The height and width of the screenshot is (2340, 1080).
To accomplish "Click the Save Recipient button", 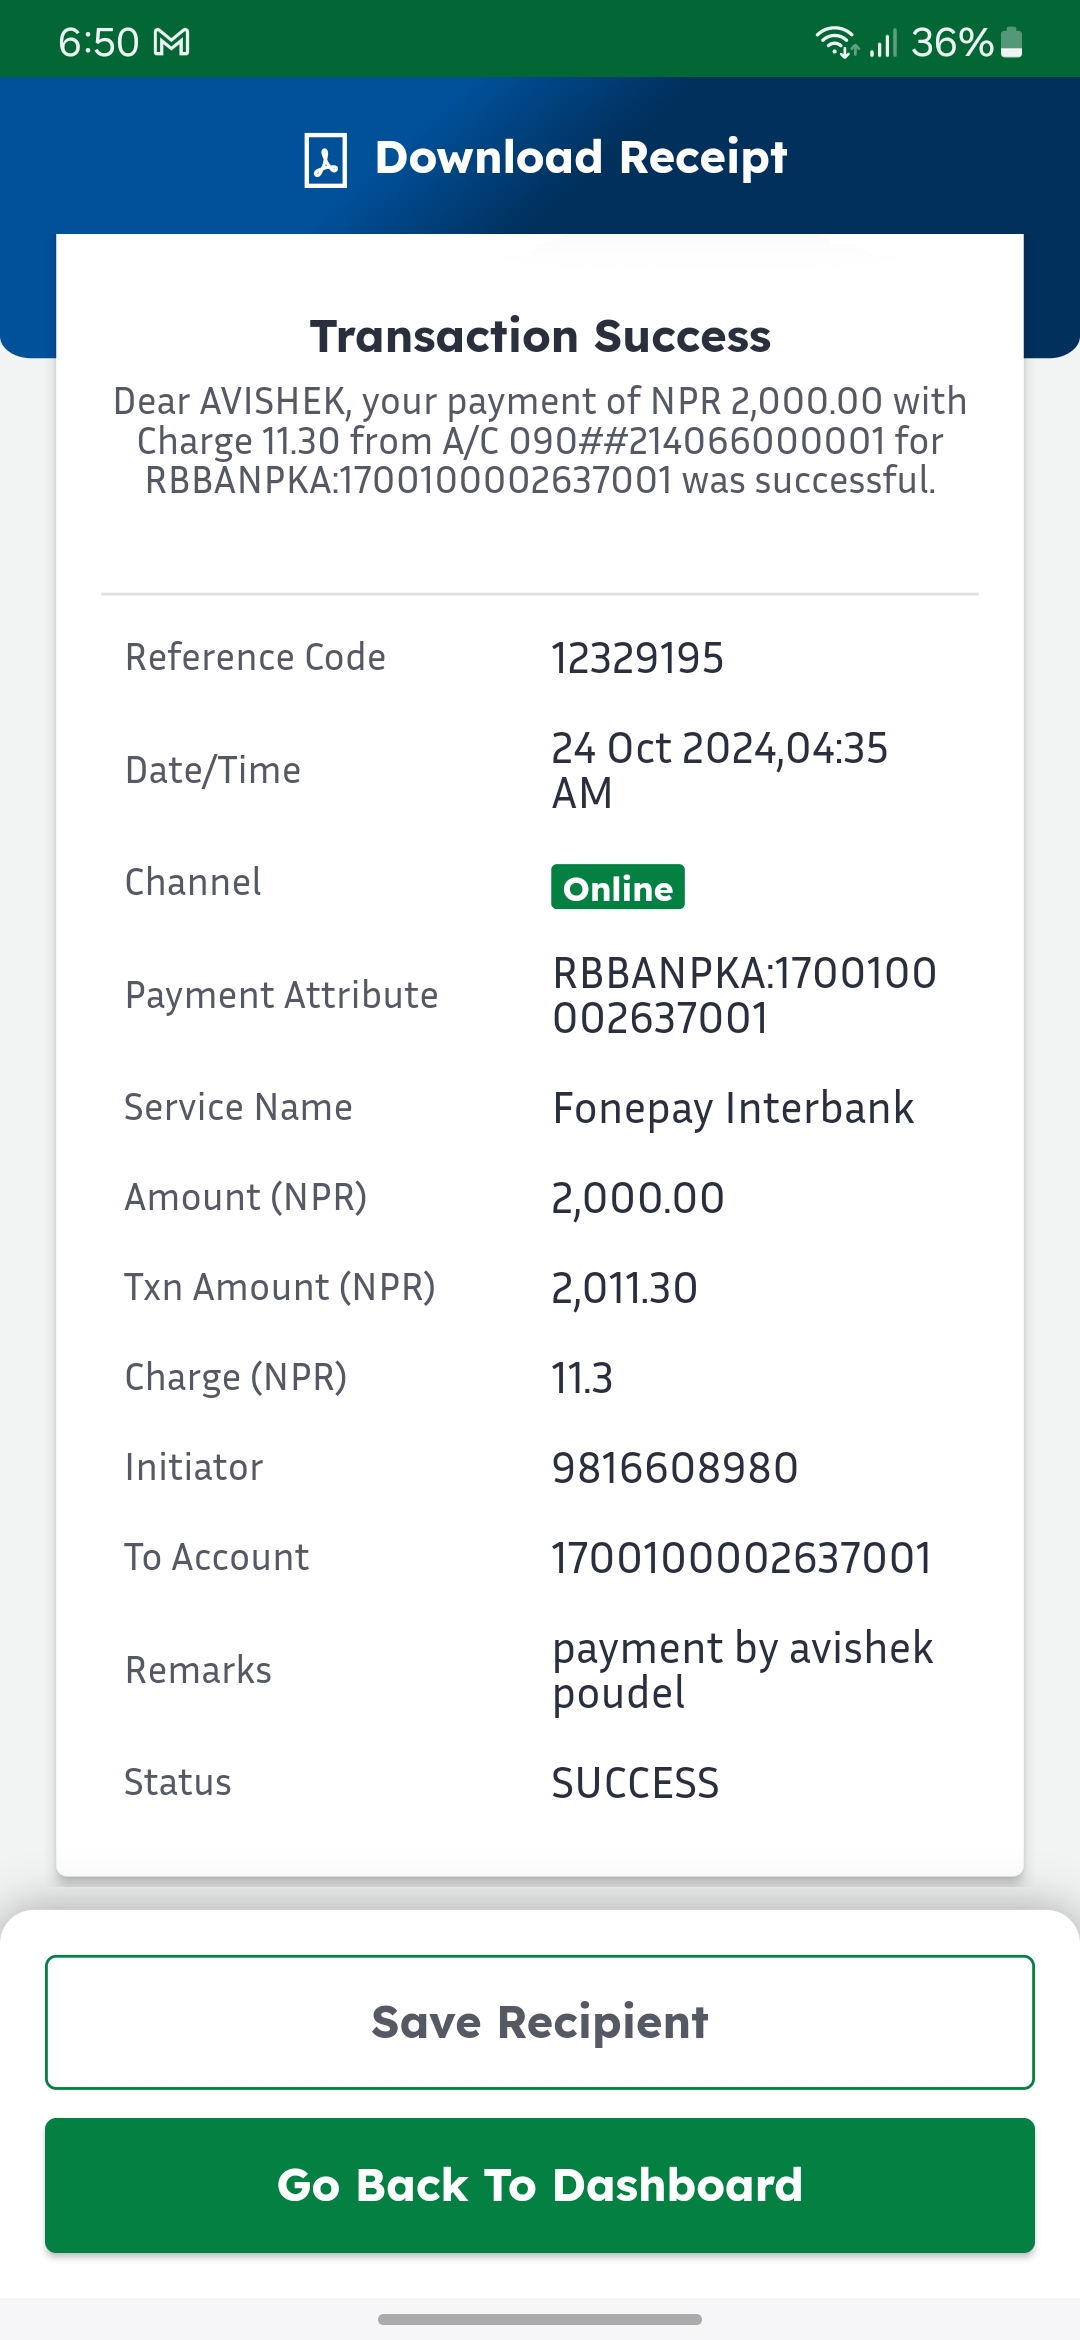I will click(x=540, y=2022).
